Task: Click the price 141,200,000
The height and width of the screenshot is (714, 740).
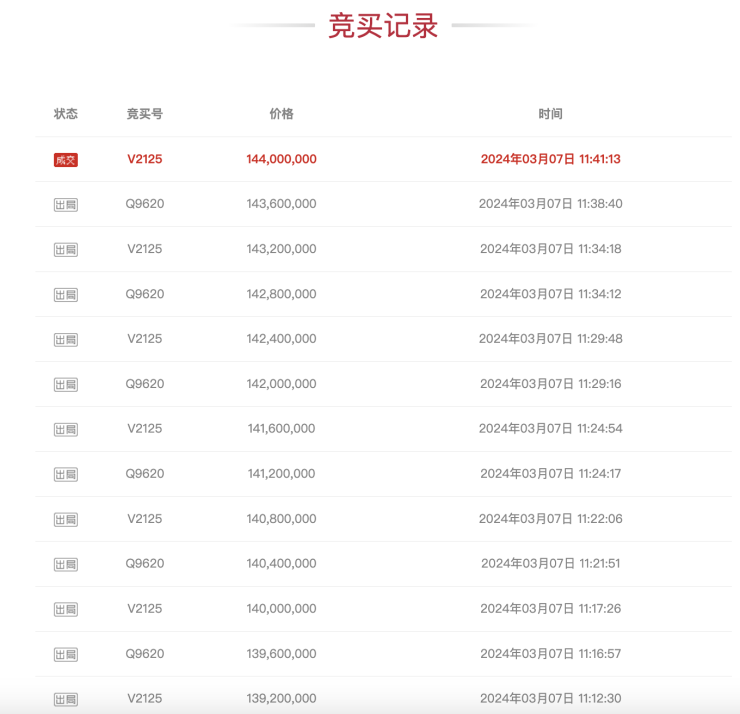Action: pos(281,473)
